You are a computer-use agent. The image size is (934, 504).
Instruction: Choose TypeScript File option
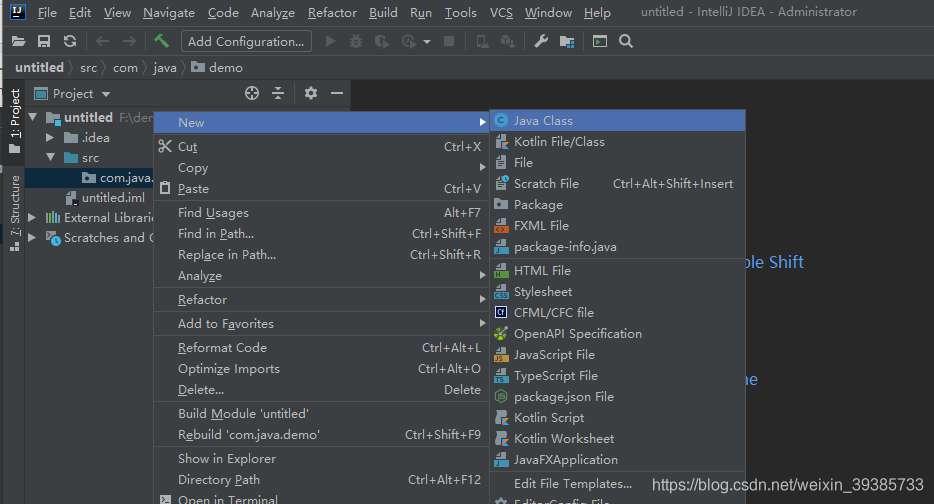point(618,376)
